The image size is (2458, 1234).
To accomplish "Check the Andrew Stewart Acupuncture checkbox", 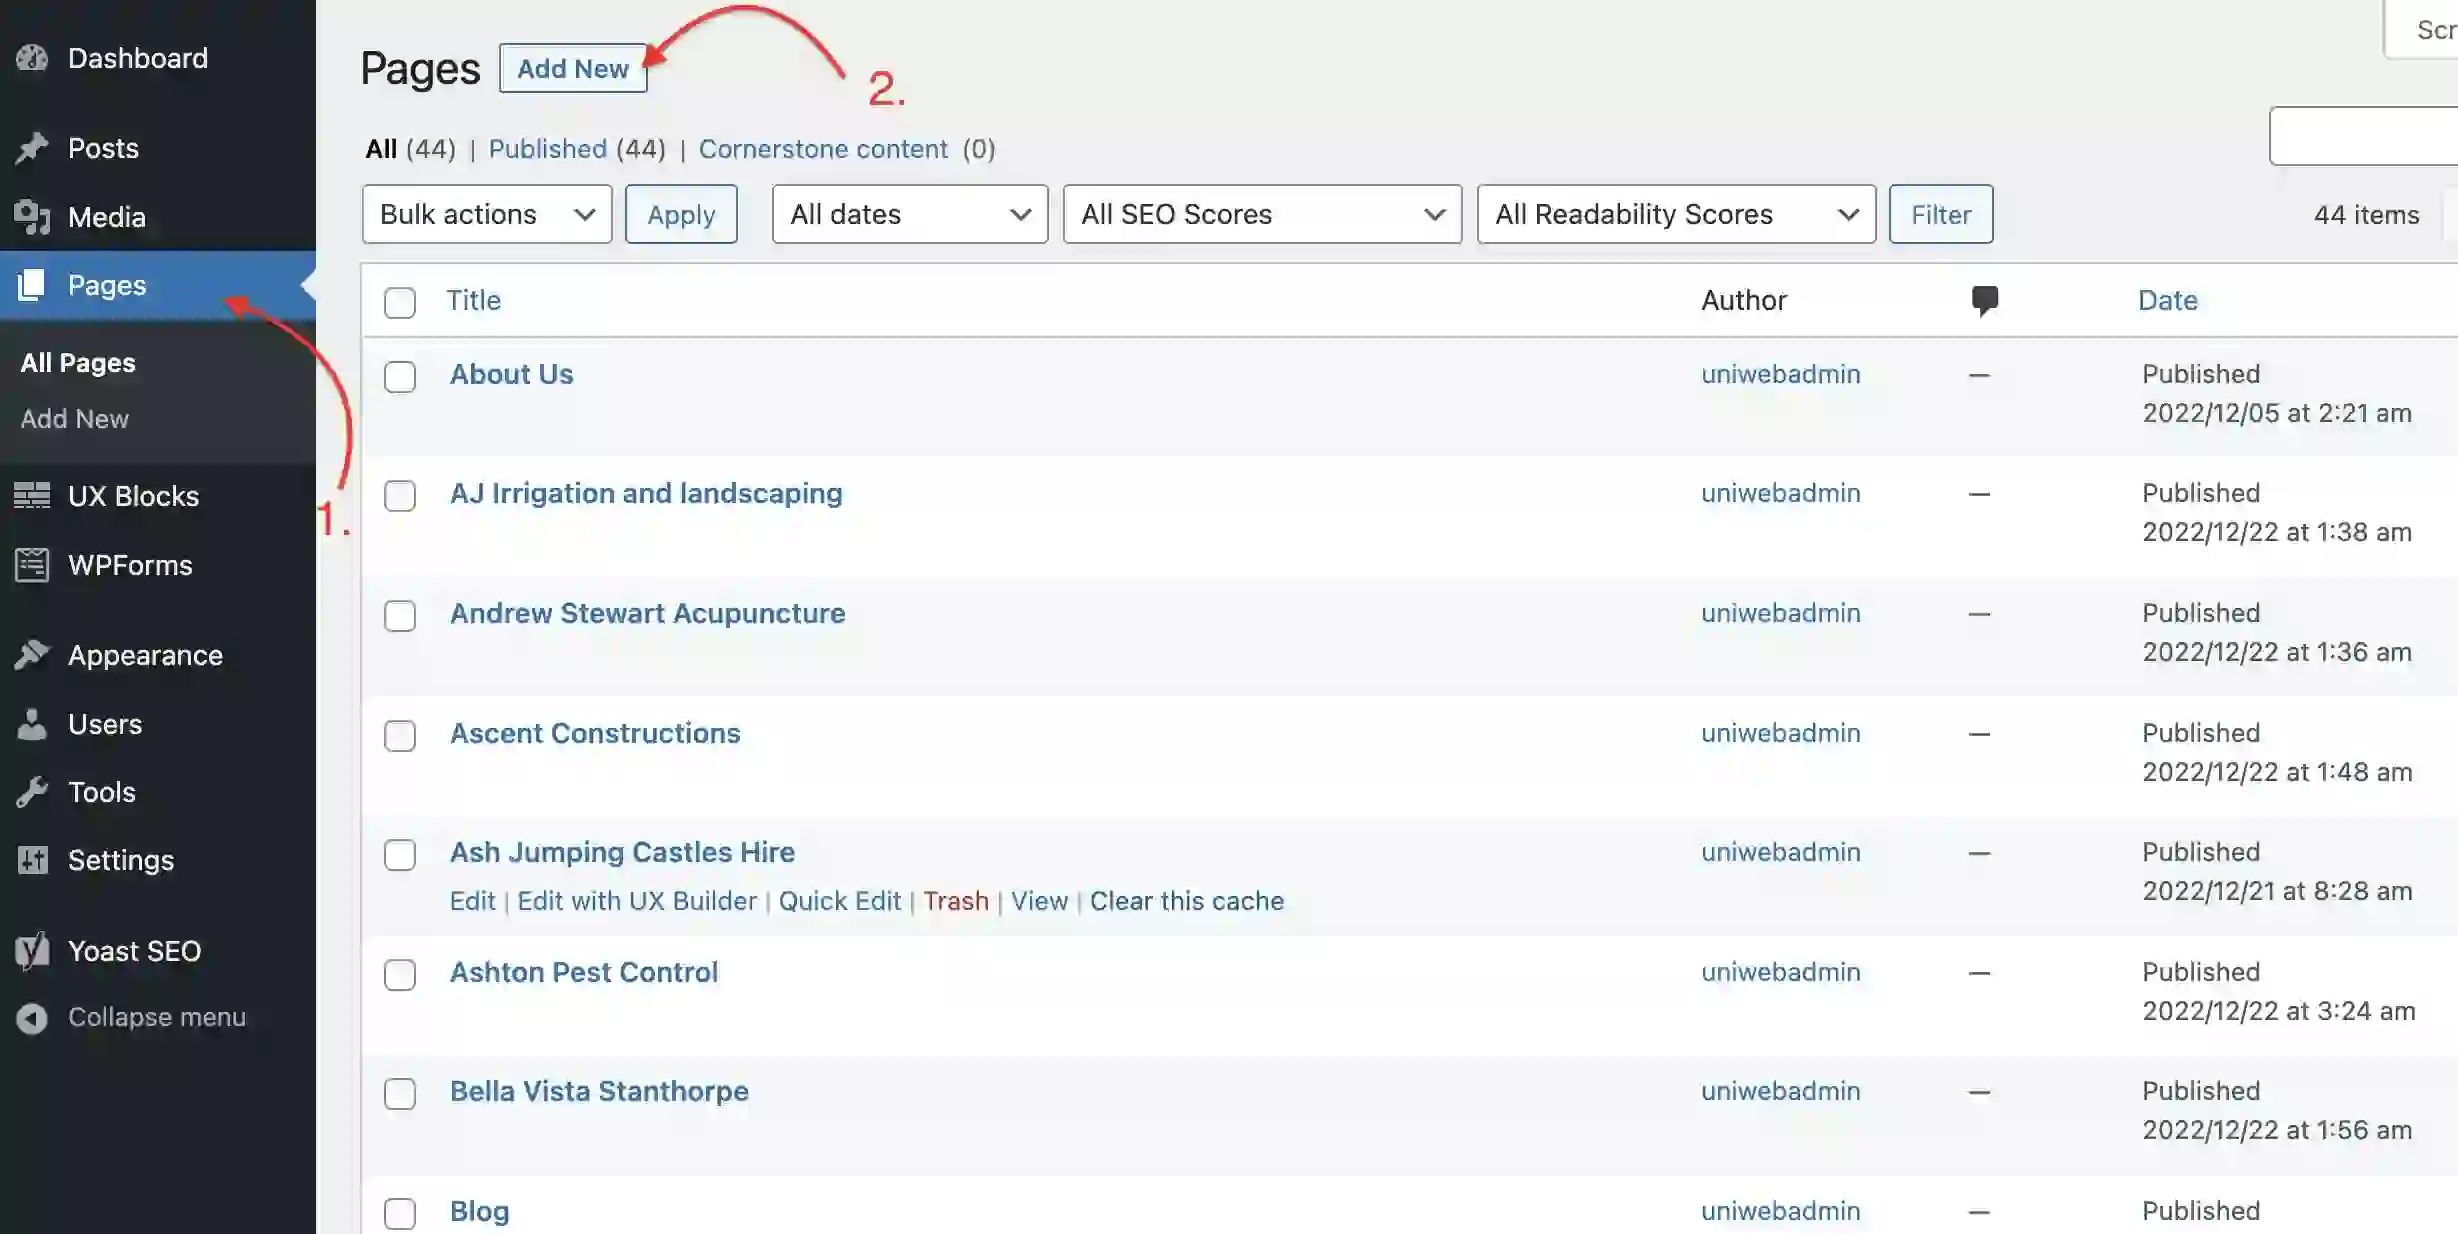I will 400,616.
